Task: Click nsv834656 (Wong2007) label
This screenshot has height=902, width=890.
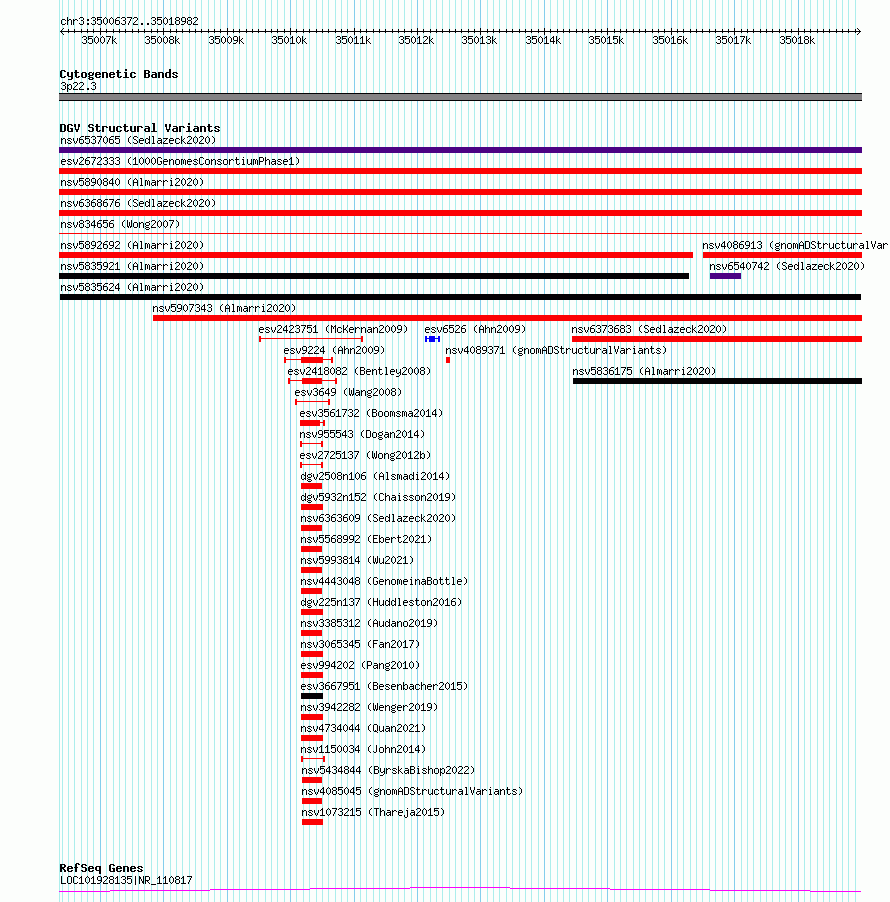Action: [120, 224]
